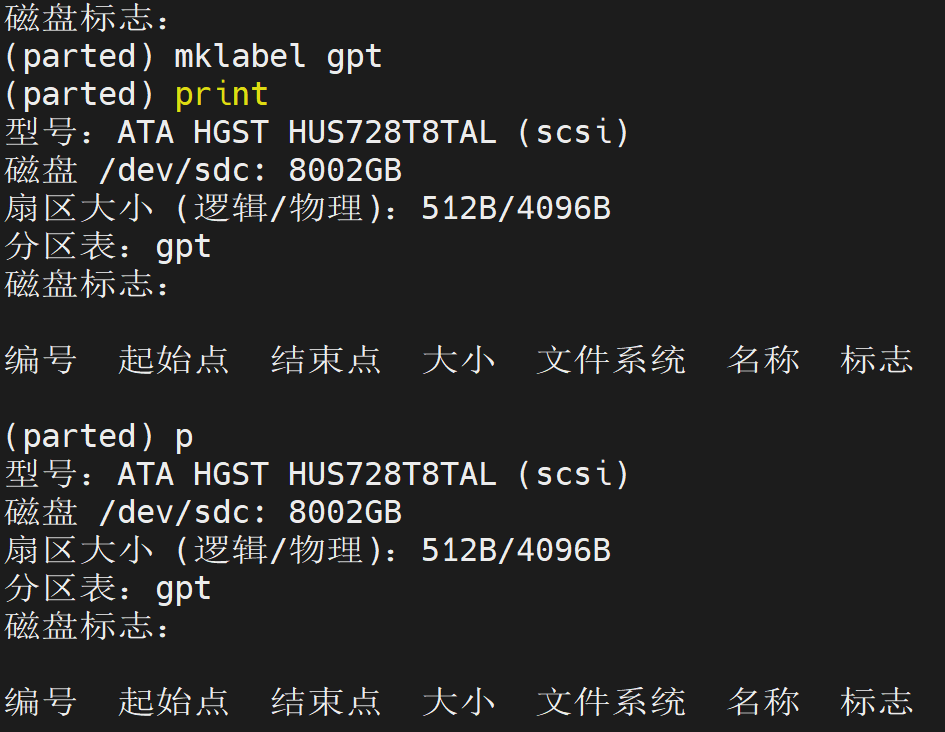Click the yellow 'print' command word

pos(221,95)
